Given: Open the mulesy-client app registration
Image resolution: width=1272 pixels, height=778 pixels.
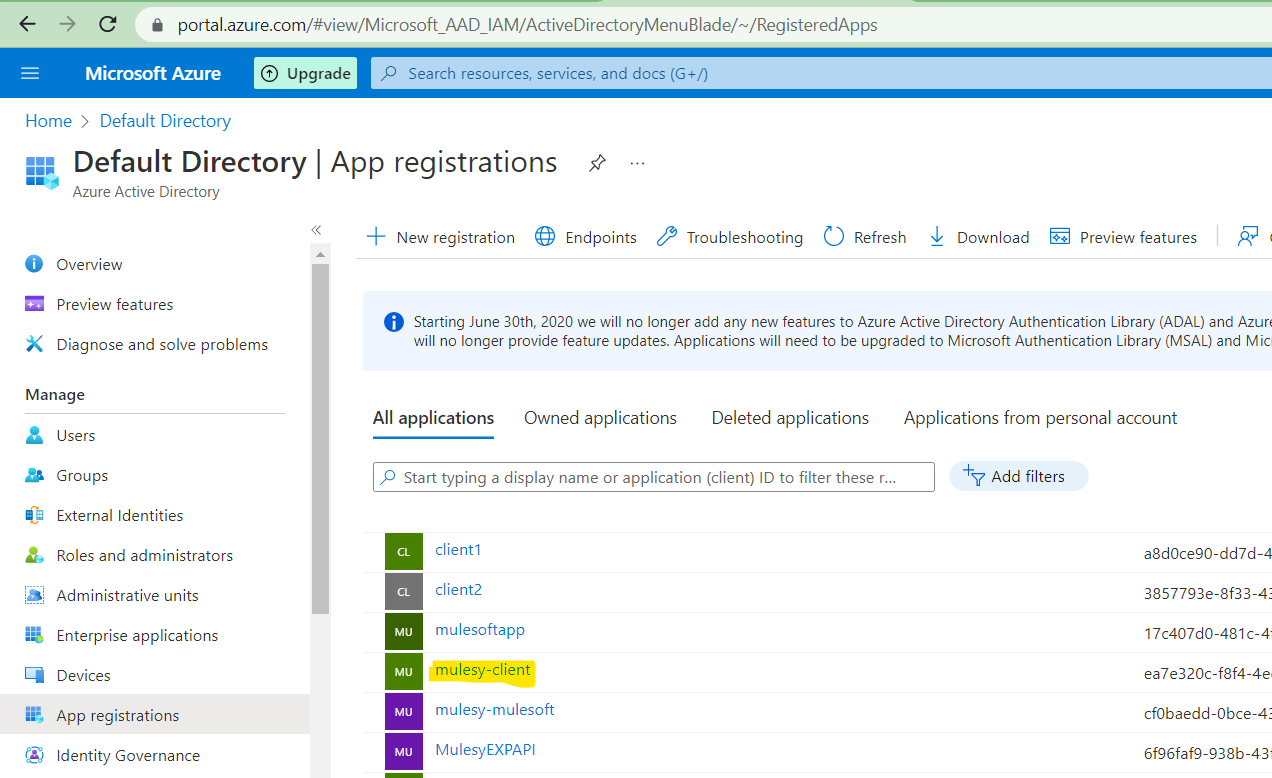Looking at the screenshot, I should pos(483,670).
